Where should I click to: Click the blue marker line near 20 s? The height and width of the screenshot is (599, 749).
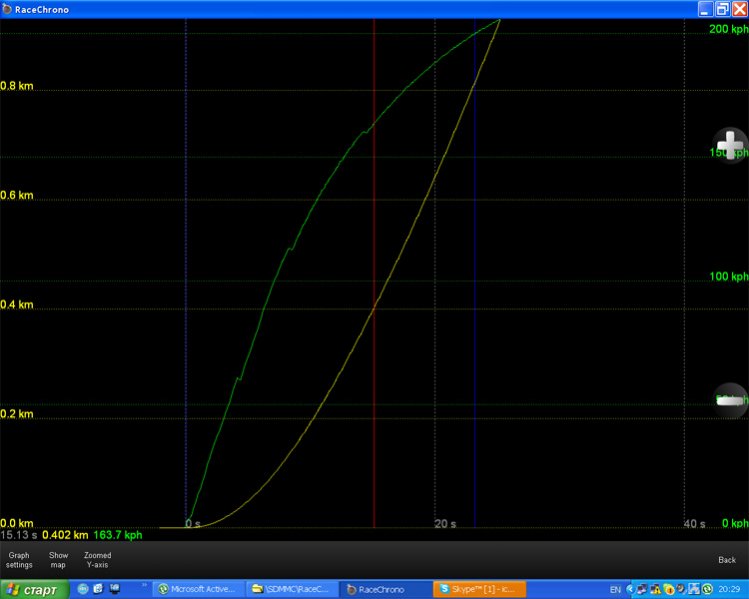click(474, 300)
